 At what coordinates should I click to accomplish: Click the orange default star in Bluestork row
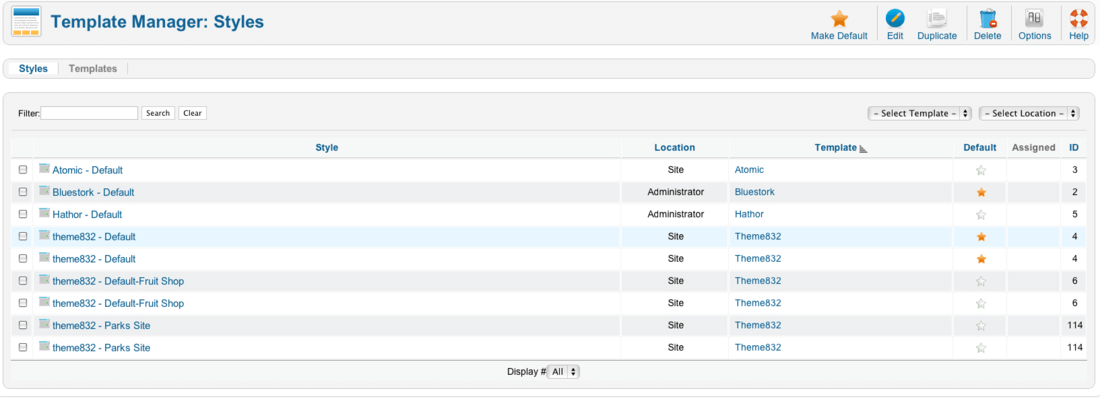981,192
